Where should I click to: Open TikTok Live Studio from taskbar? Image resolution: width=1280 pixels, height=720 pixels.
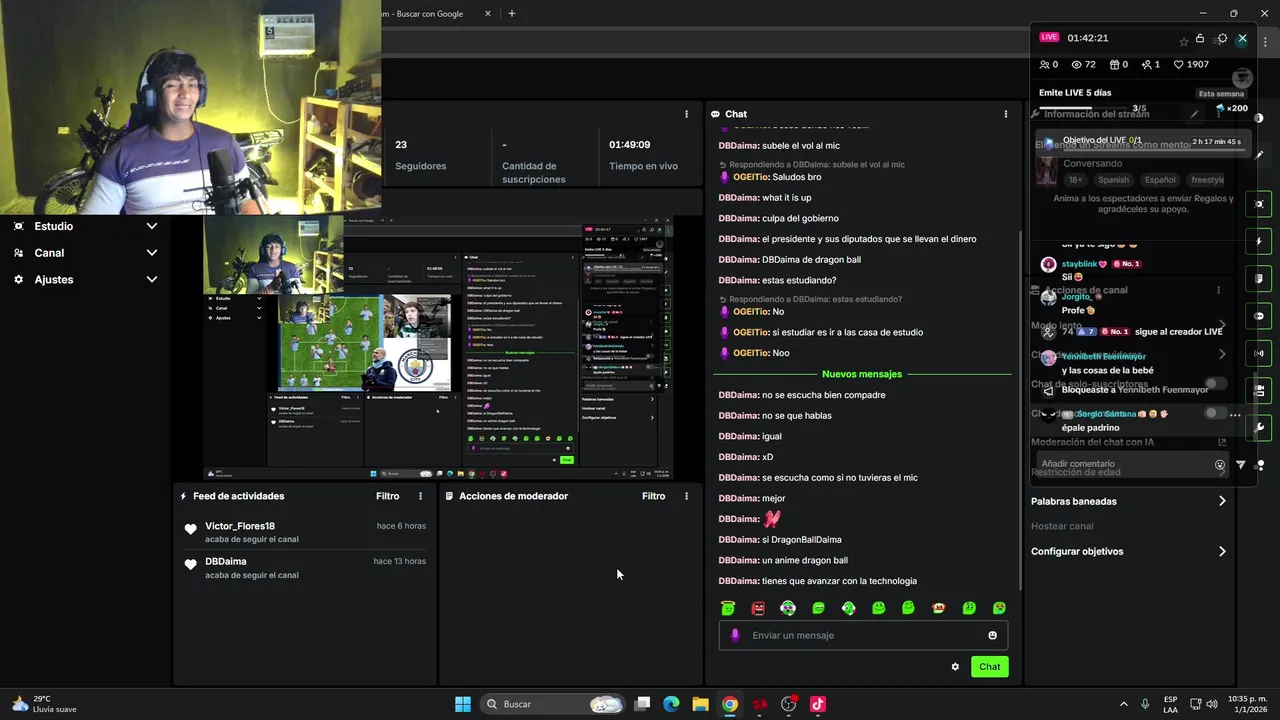click(x=818, y=704)
